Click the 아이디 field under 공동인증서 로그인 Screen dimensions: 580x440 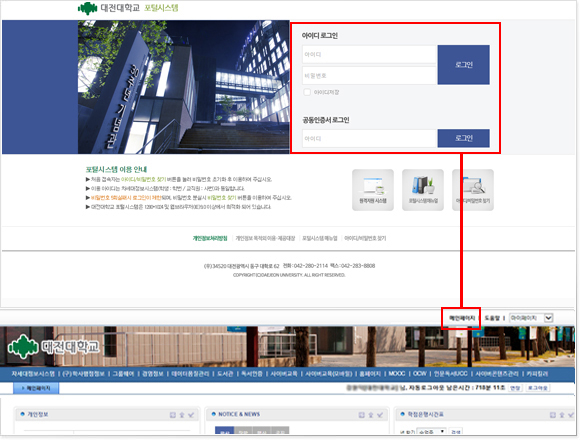click(x=370, y=139)
